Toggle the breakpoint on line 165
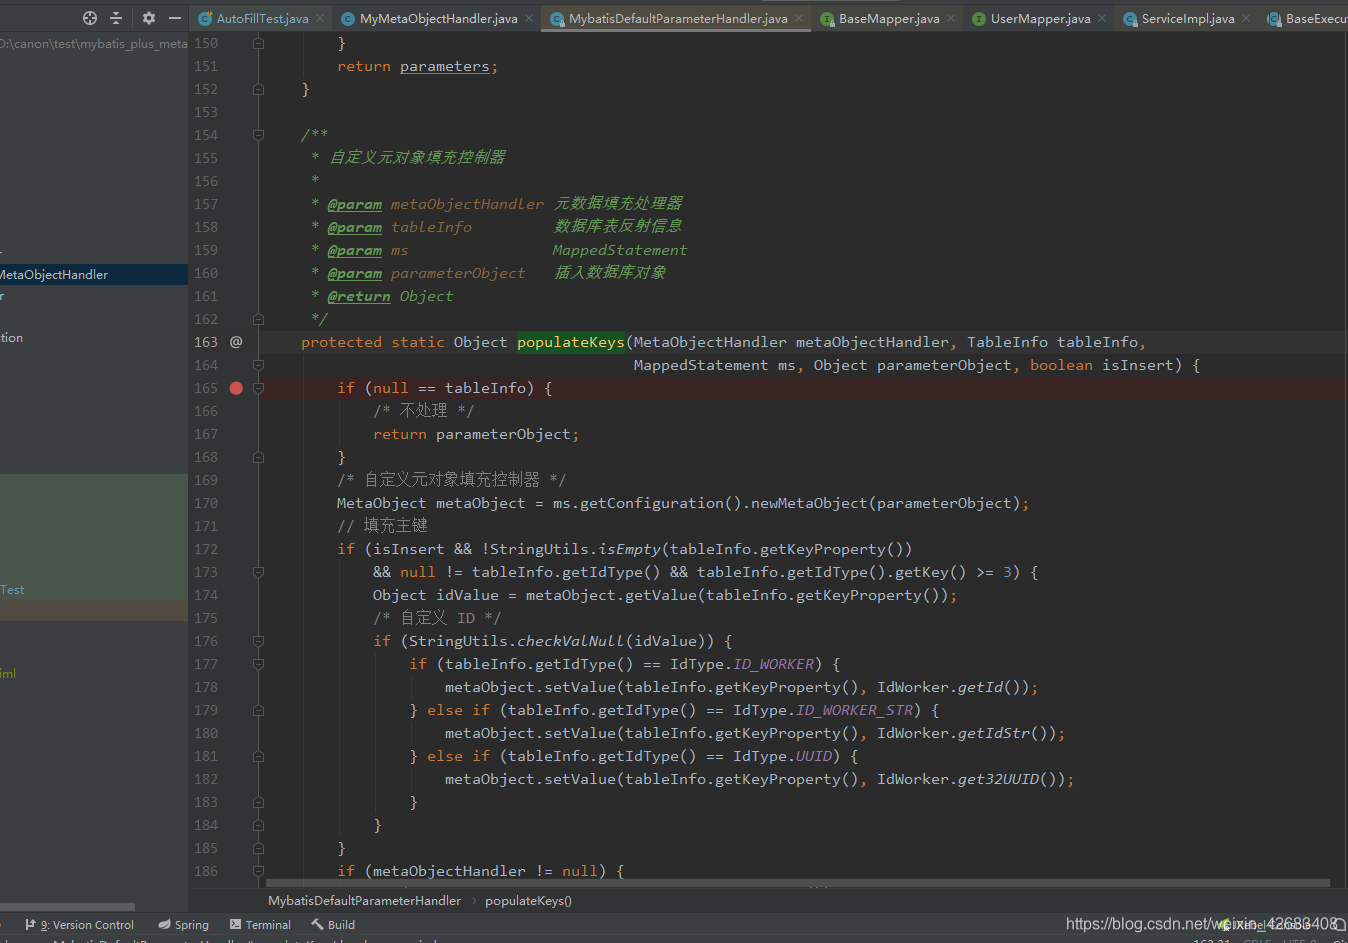The width and height of the screenshot is (1348, 943). (236, 388)
